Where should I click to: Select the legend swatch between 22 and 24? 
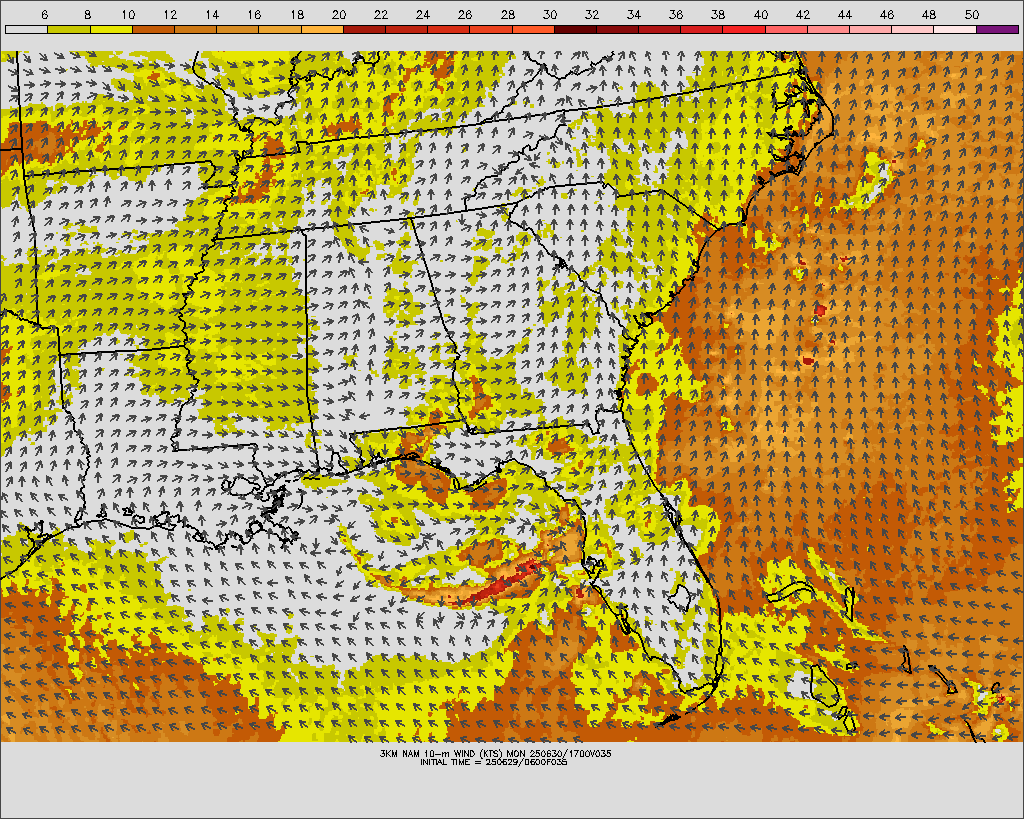[x=406, y=29]
